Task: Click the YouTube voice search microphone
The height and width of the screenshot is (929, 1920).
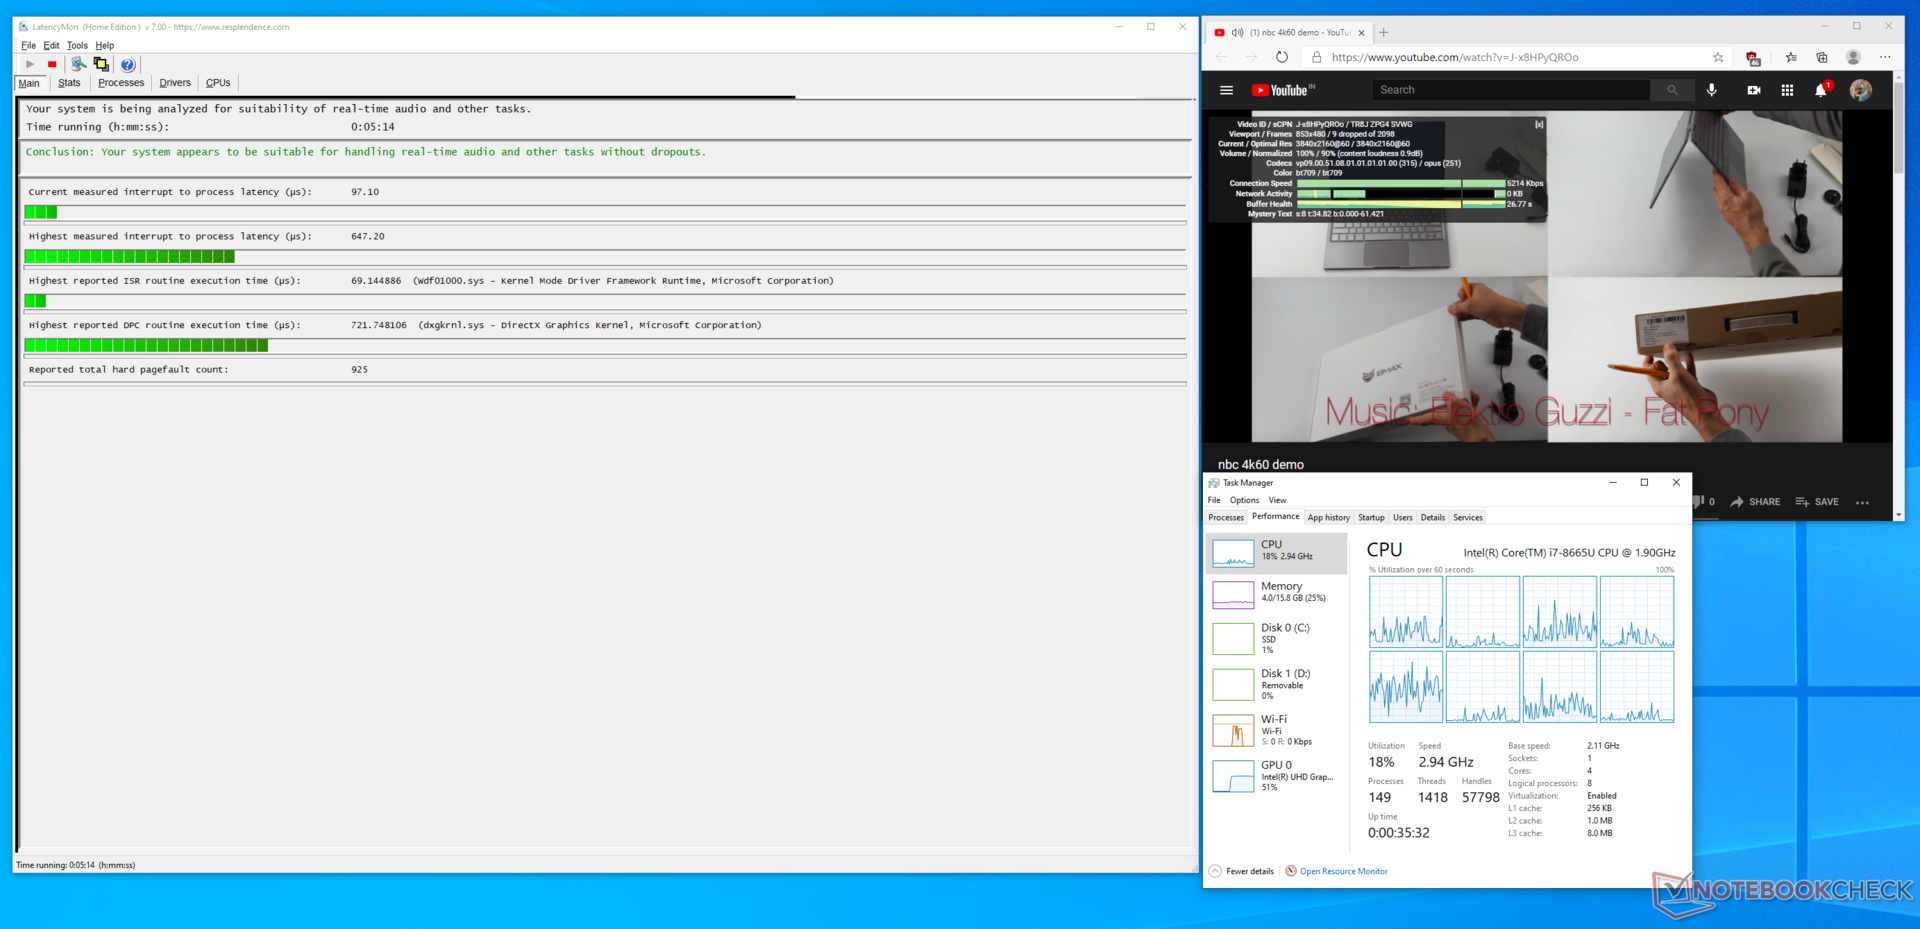Action: click(x=1712, y=90)
